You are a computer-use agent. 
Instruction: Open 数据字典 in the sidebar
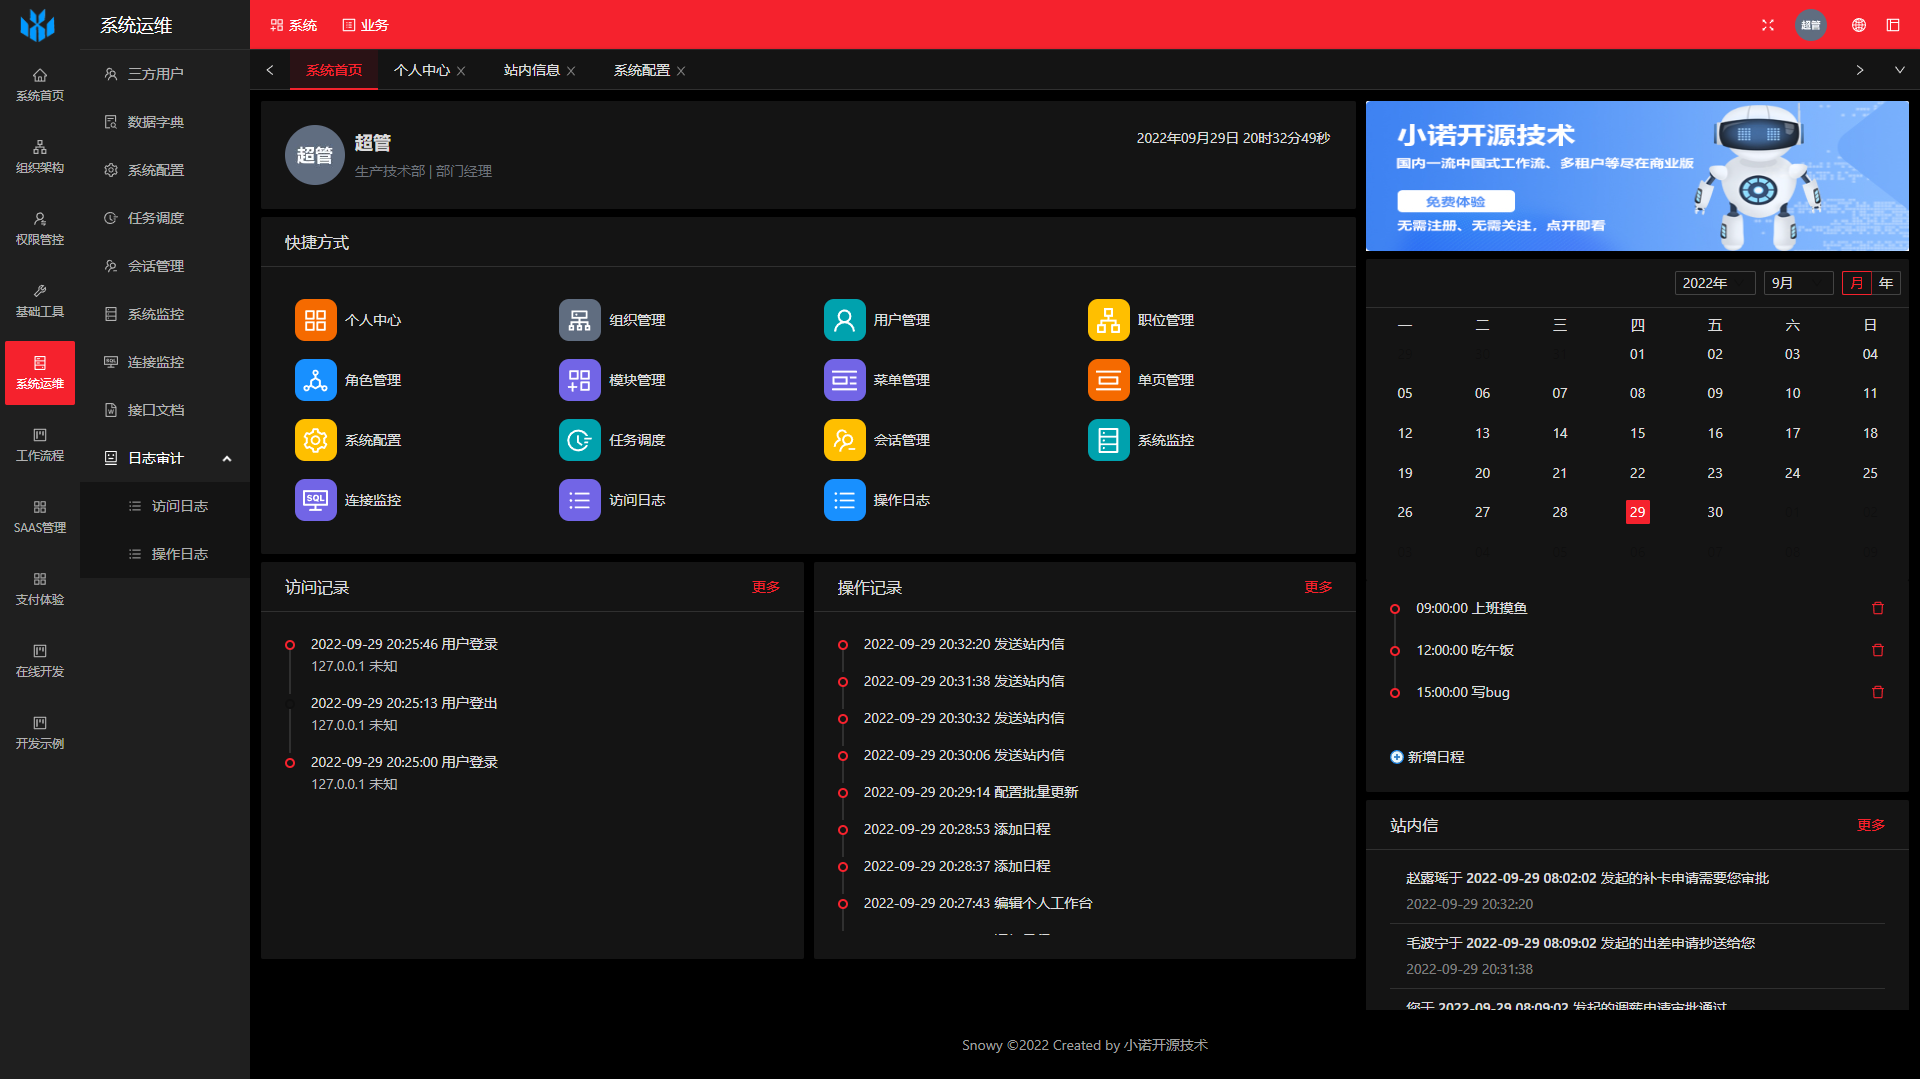[x=165, y=122]
